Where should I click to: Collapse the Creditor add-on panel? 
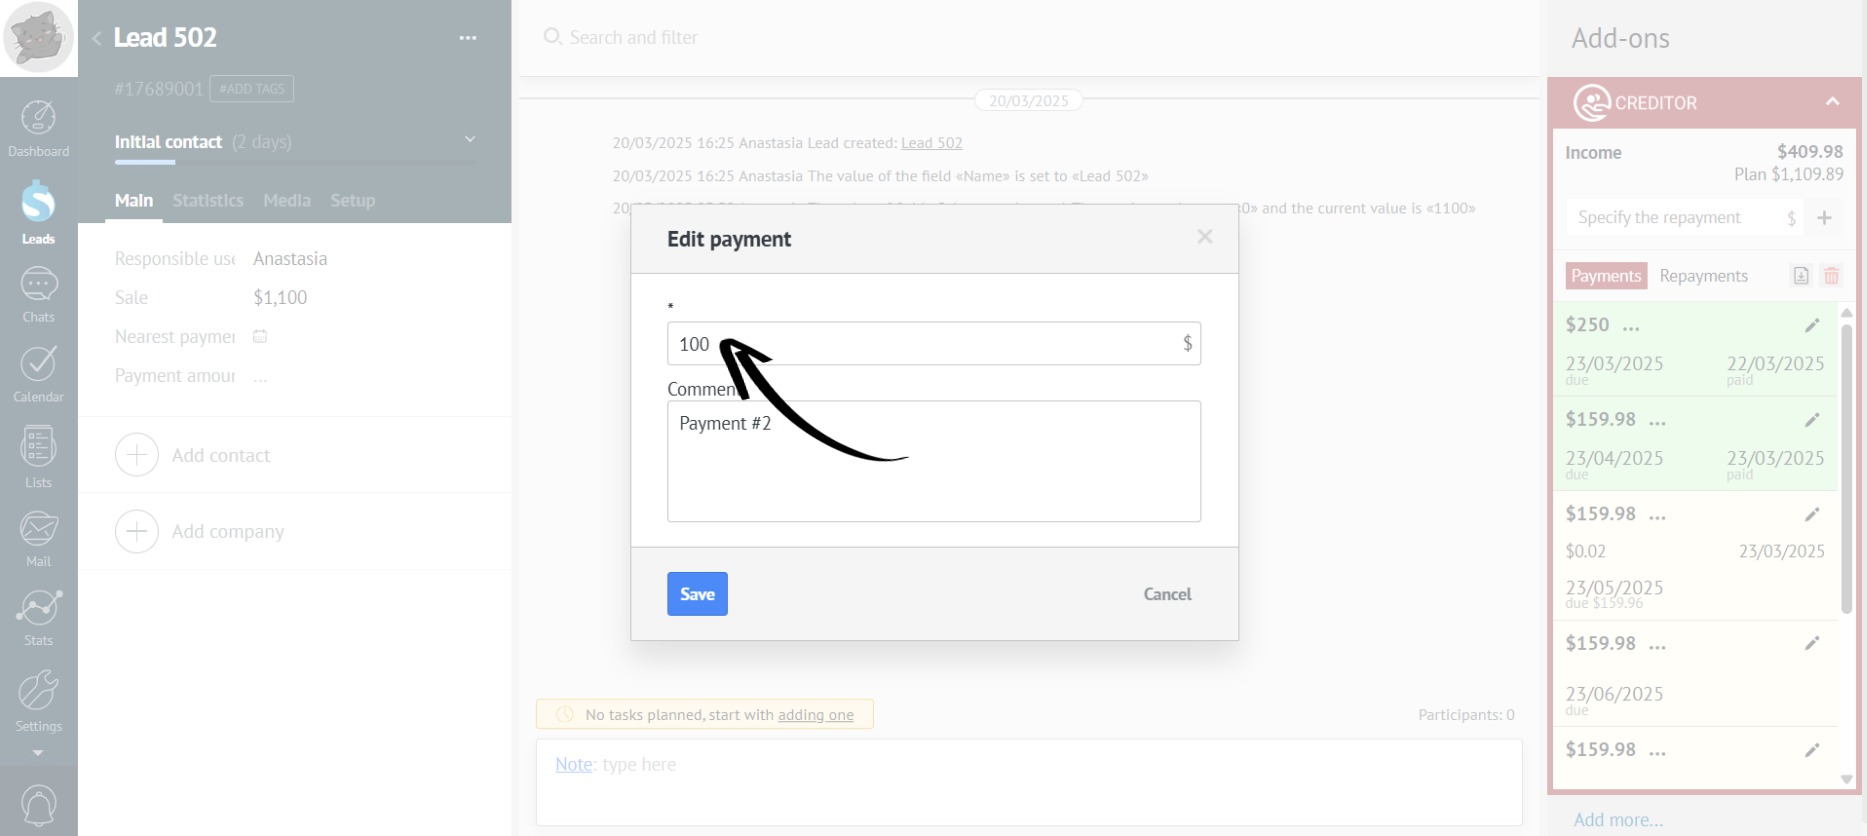pyautogui.click(x=1832, y=102)
